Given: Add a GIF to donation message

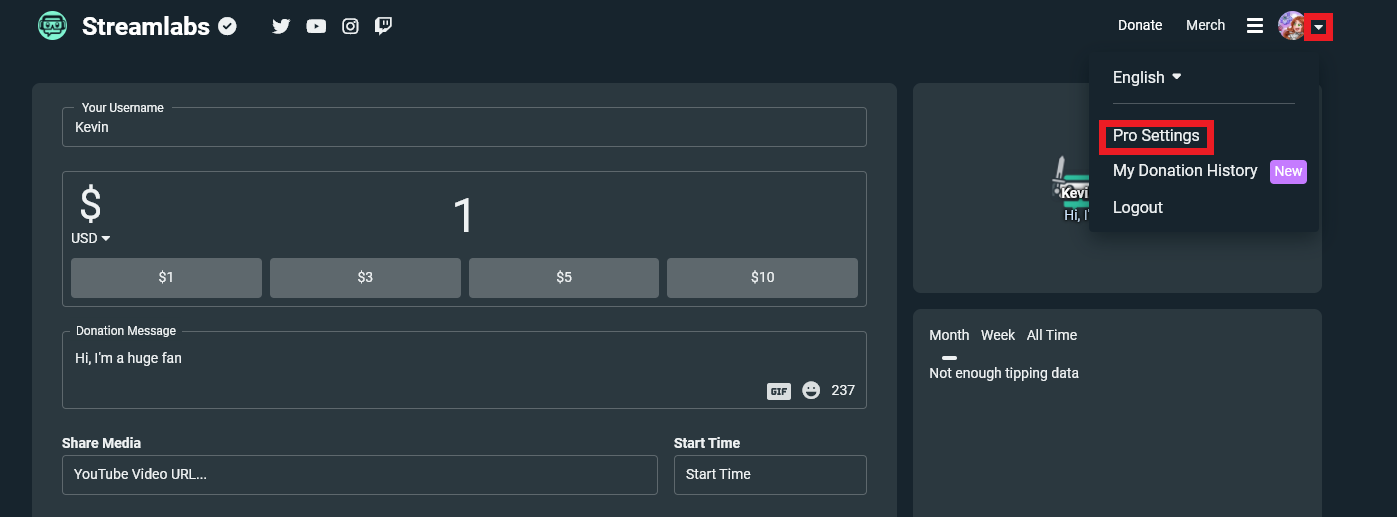Looking at the screenshot, I should tap(779, 391).
